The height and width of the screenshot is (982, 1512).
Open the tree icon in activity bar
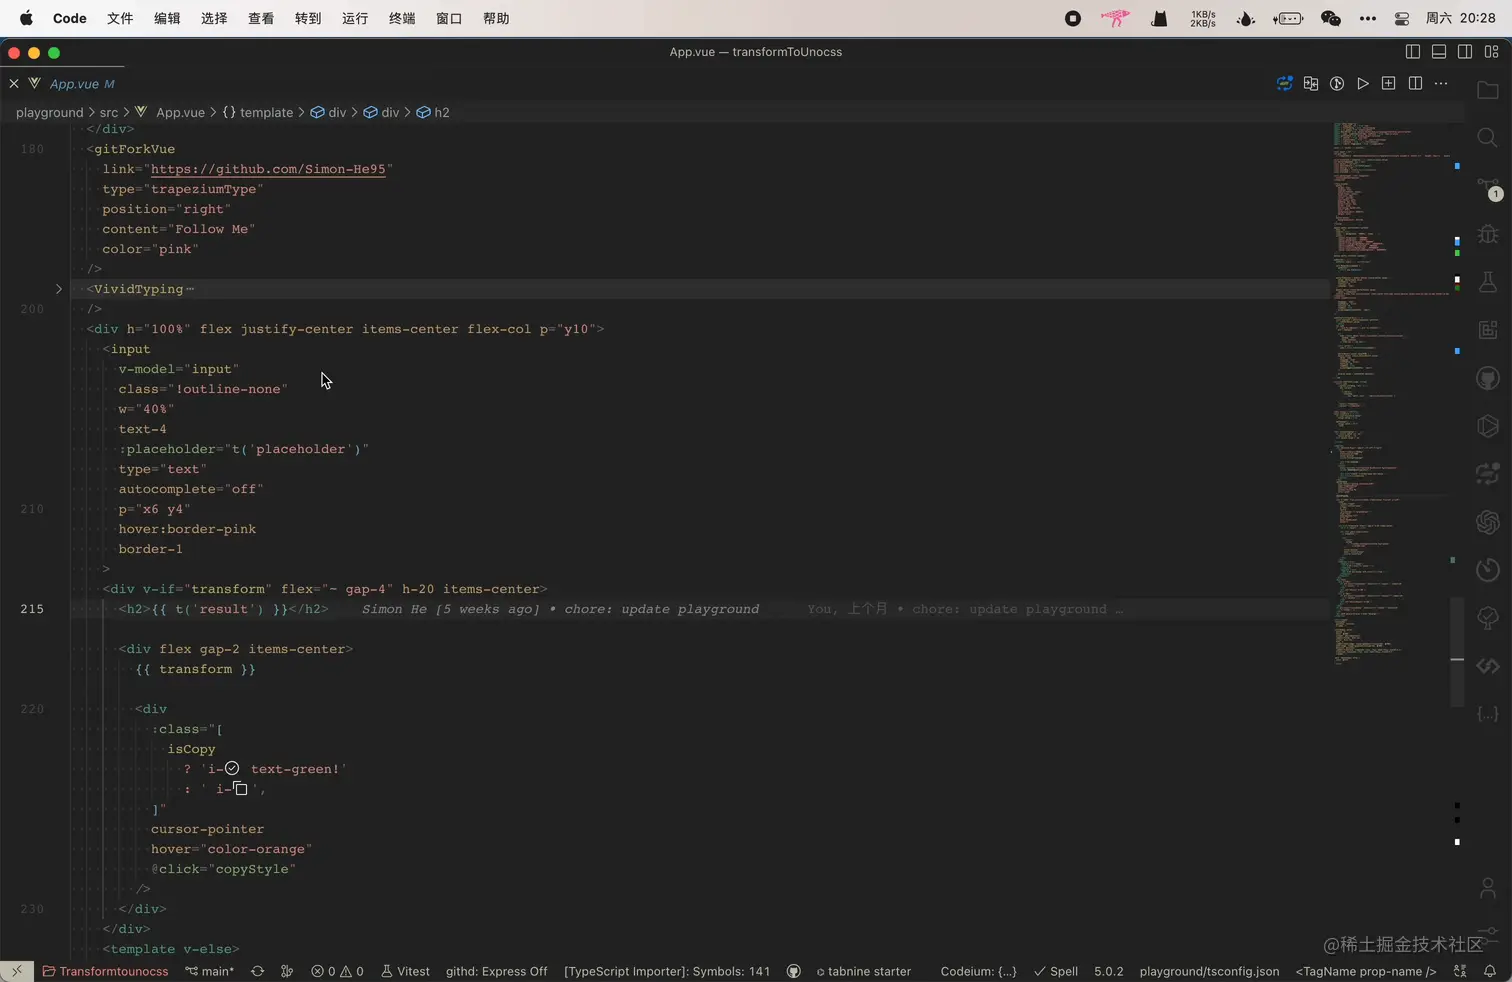tap(1488, 618)
